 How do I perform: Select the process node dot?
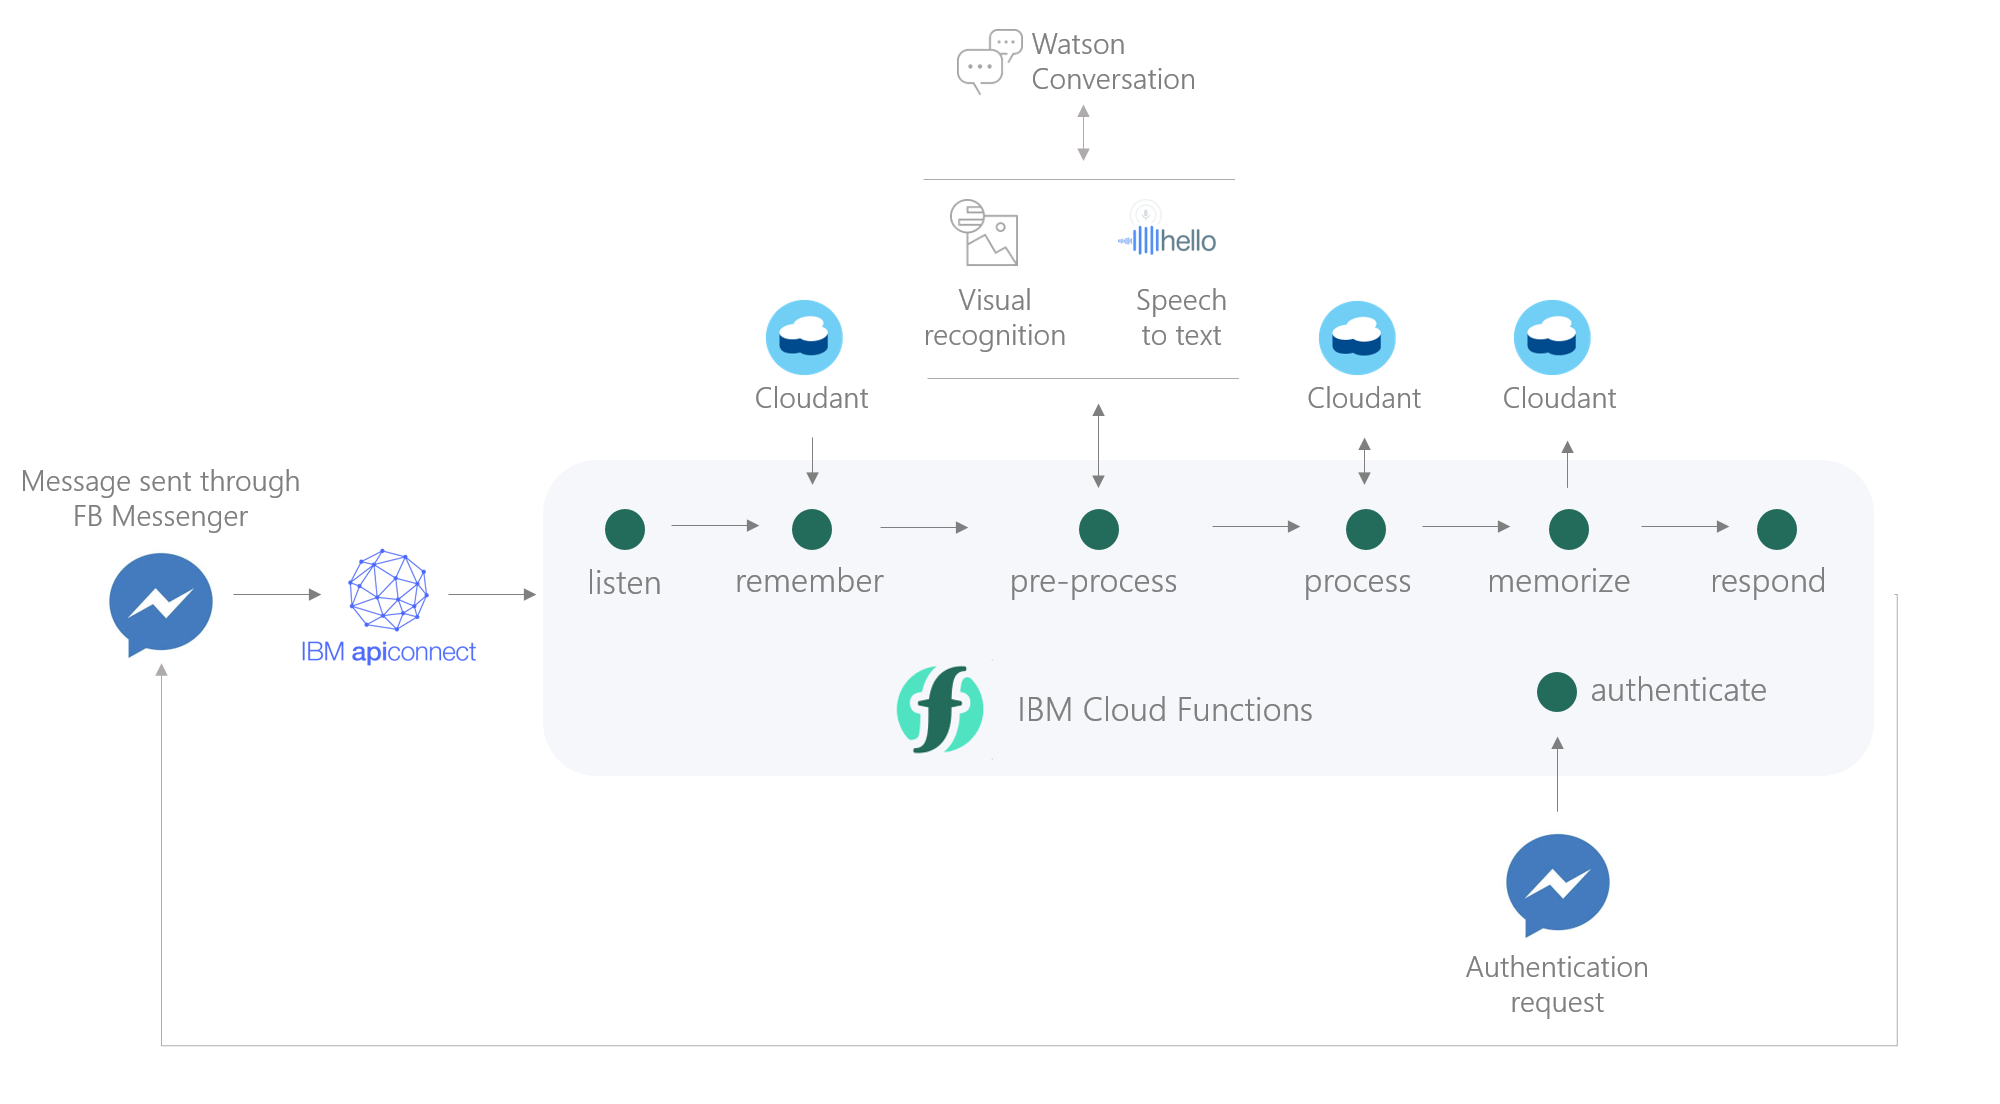(x=1366, y=529)
